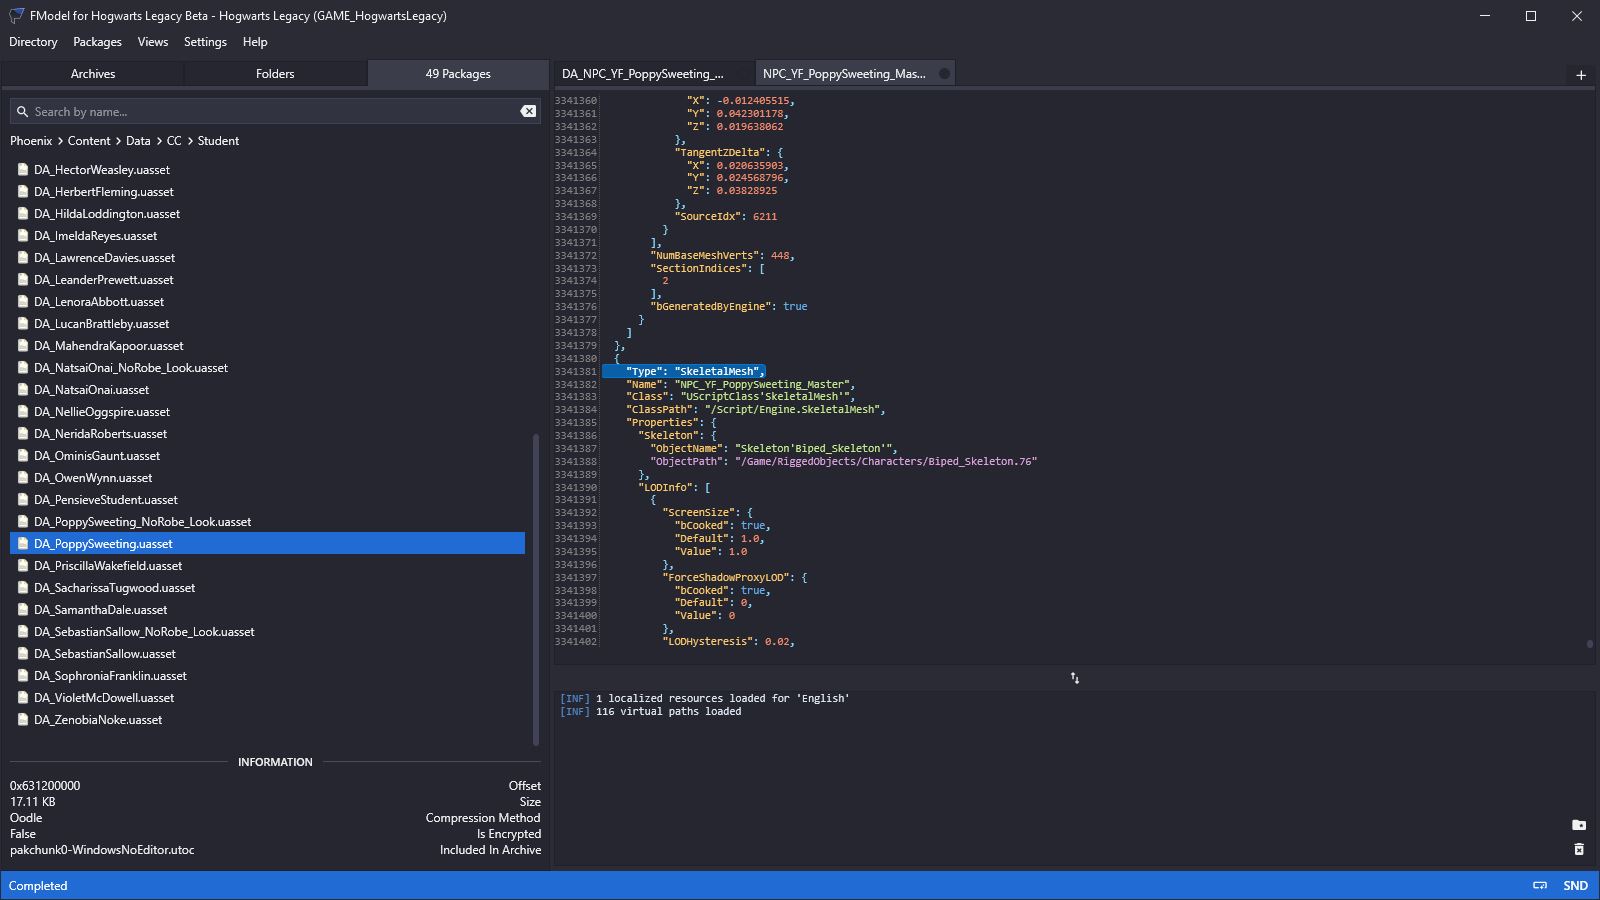
Task: Select highlighted DA_PoppySweeting.uasset
Action: pos(267,544)
